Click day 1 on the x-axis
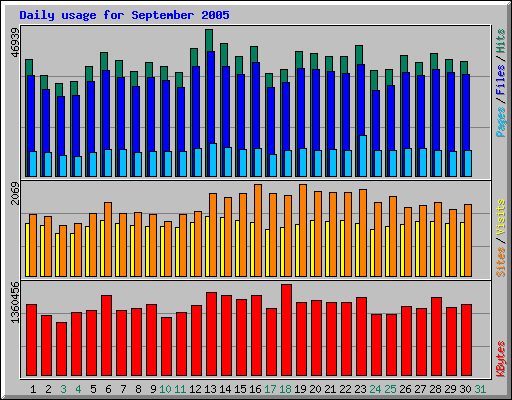512x400 pixels. point(33,389)
